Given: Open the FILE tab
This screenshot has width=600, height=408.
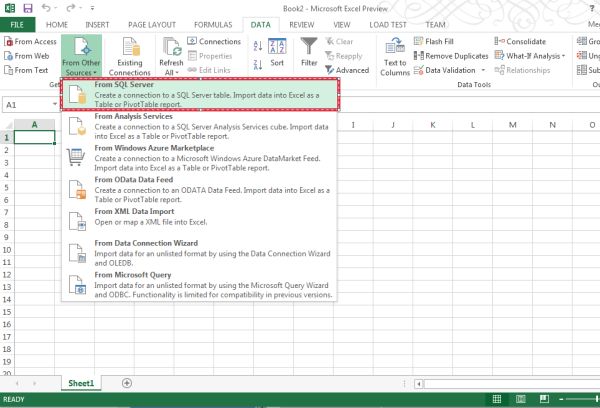Looking at the screenshot, I should (x=17, y=25).
